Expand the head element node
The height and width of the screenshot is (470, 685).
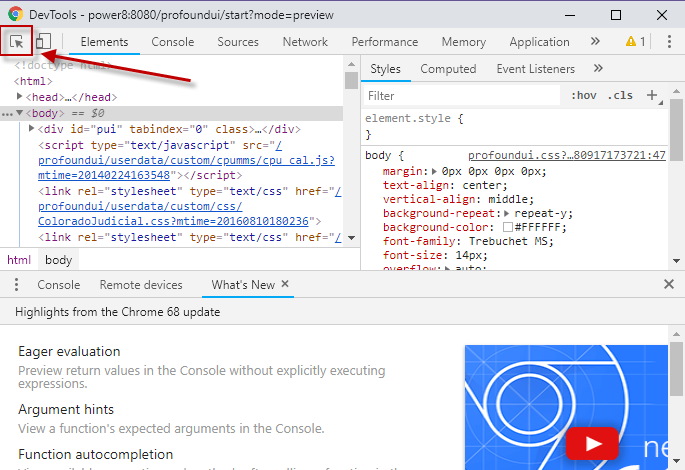point(19,96)
